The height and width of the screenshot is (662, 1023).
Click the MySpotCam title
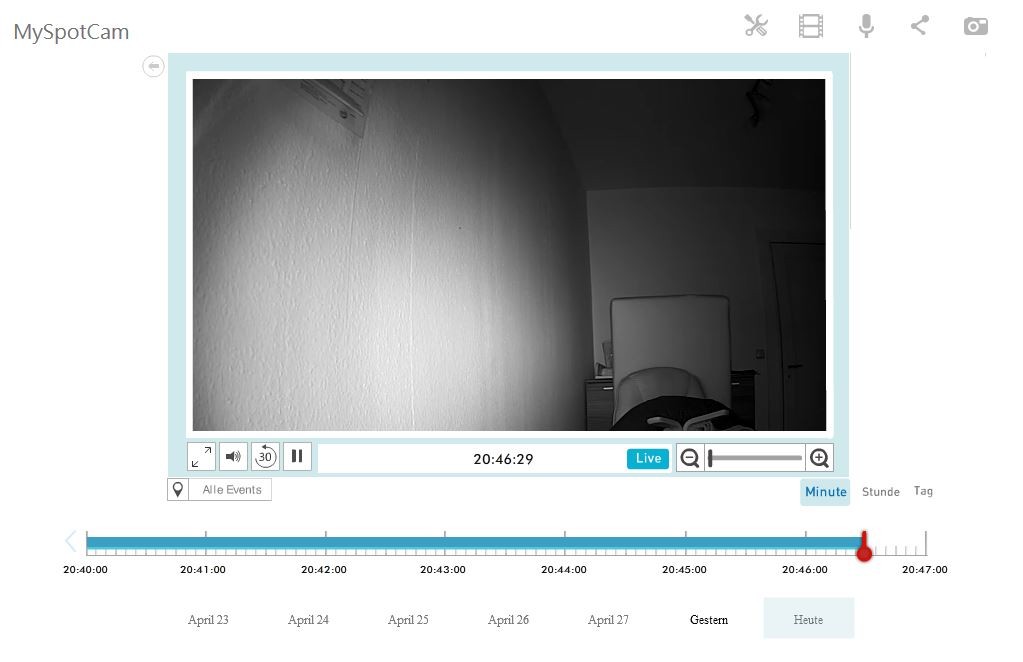pyautogui.click(x=71, y=32)
